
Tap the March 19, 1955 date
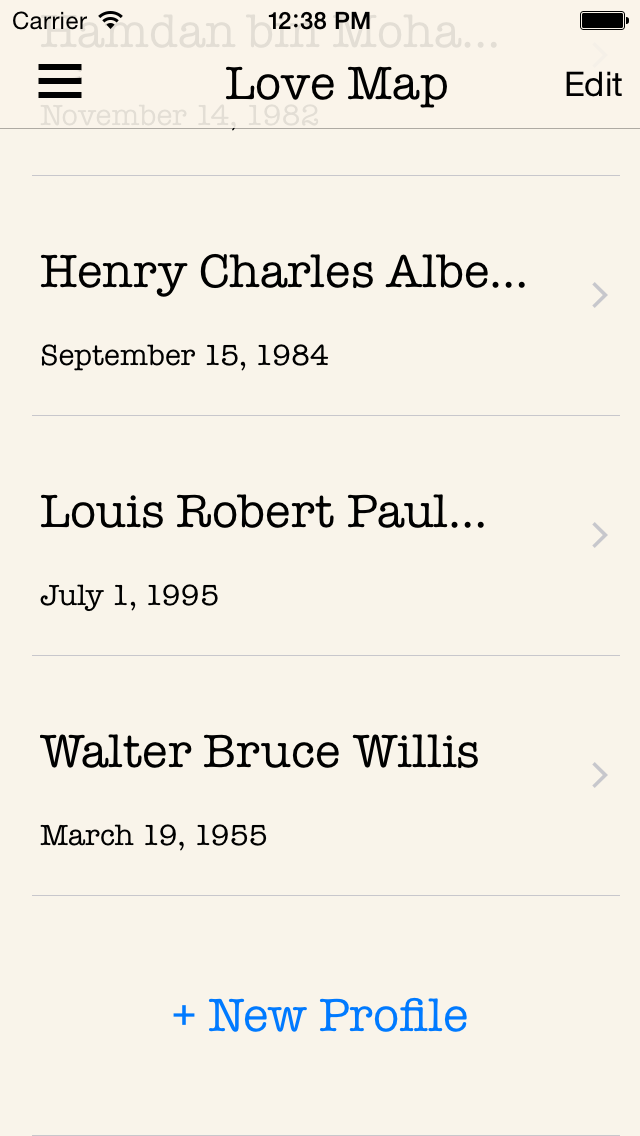pos(153,836)
